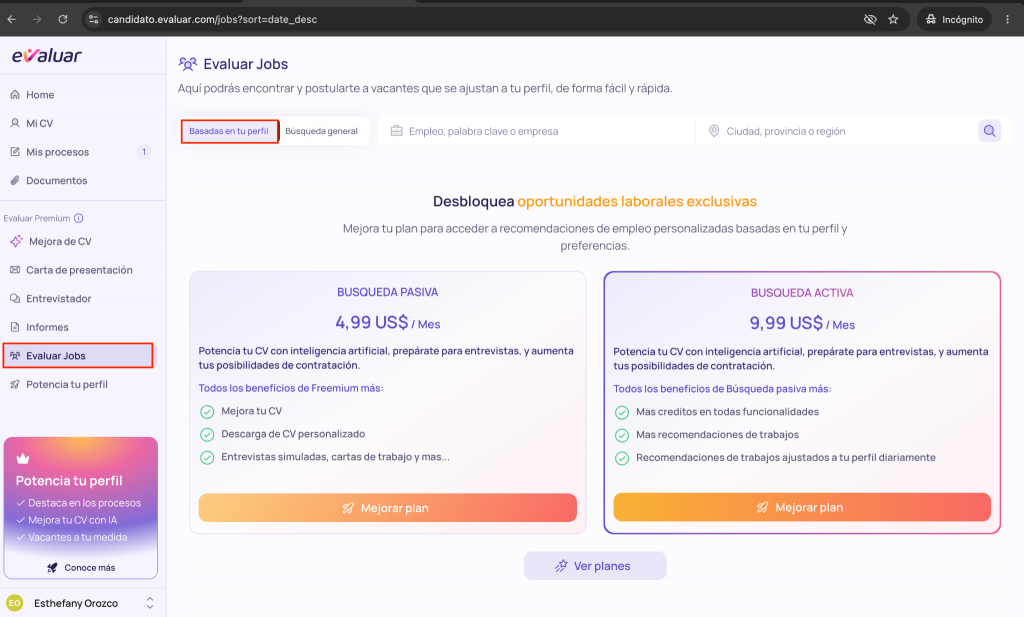The image size is (1024, 617).
Task: Open the browser three-dot menu
Action: (x=1008, y=19)
